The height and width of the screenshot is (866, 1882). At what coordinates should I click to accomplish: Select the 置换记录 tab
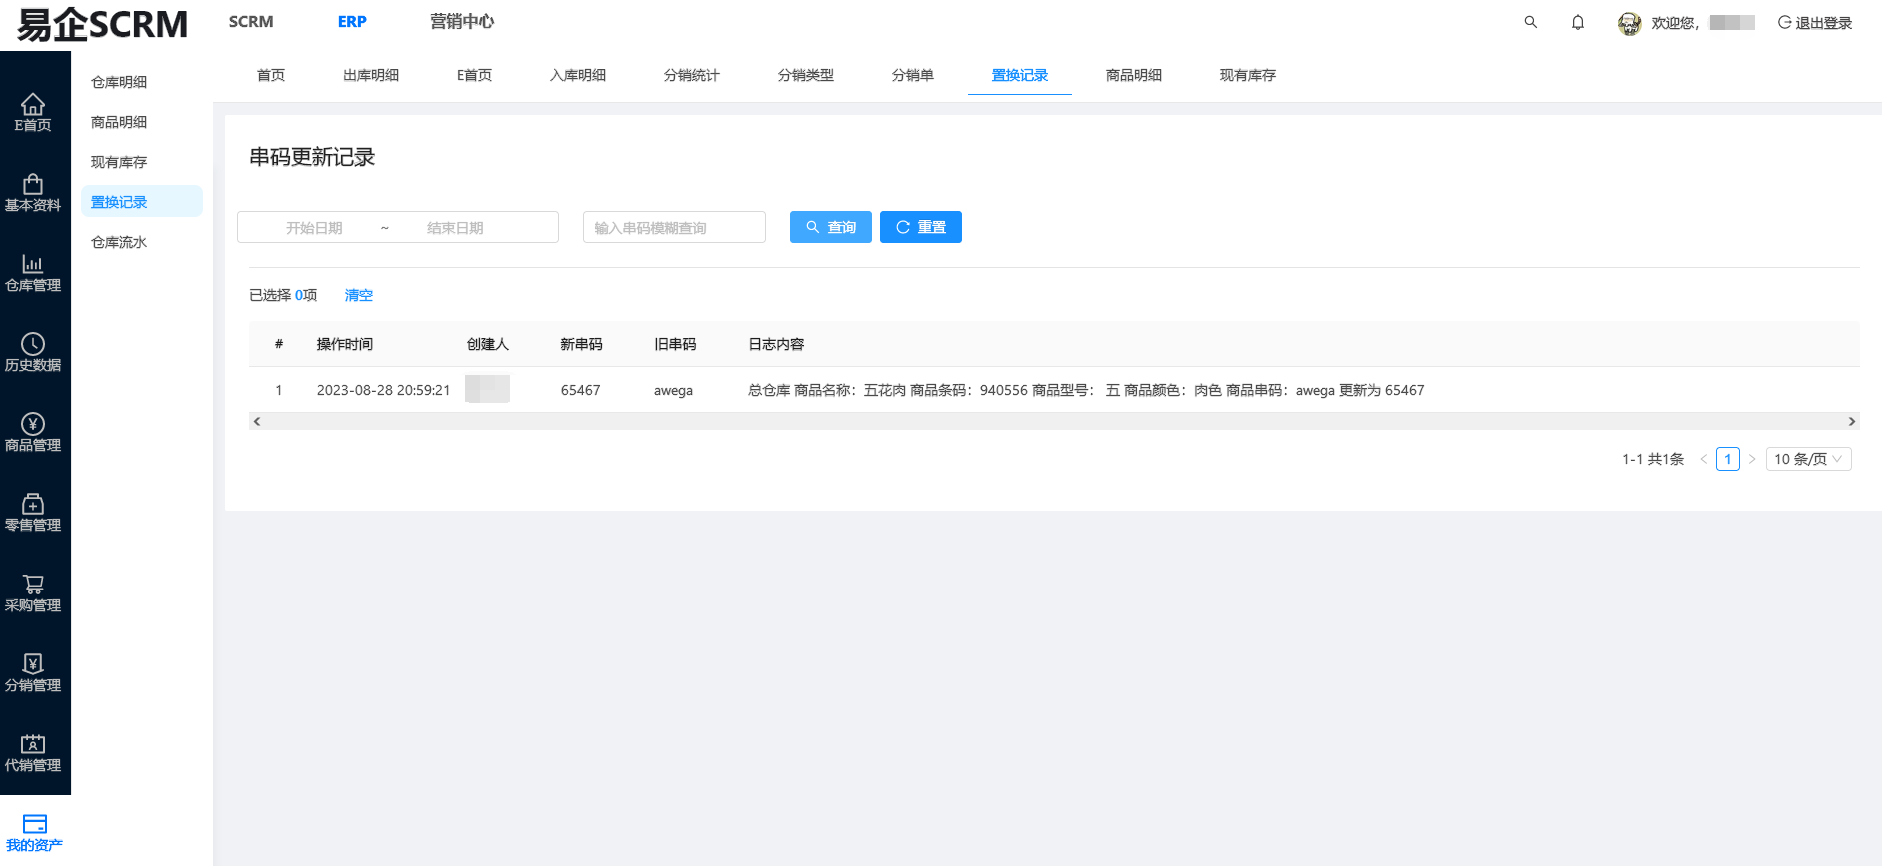point(1020,75)
